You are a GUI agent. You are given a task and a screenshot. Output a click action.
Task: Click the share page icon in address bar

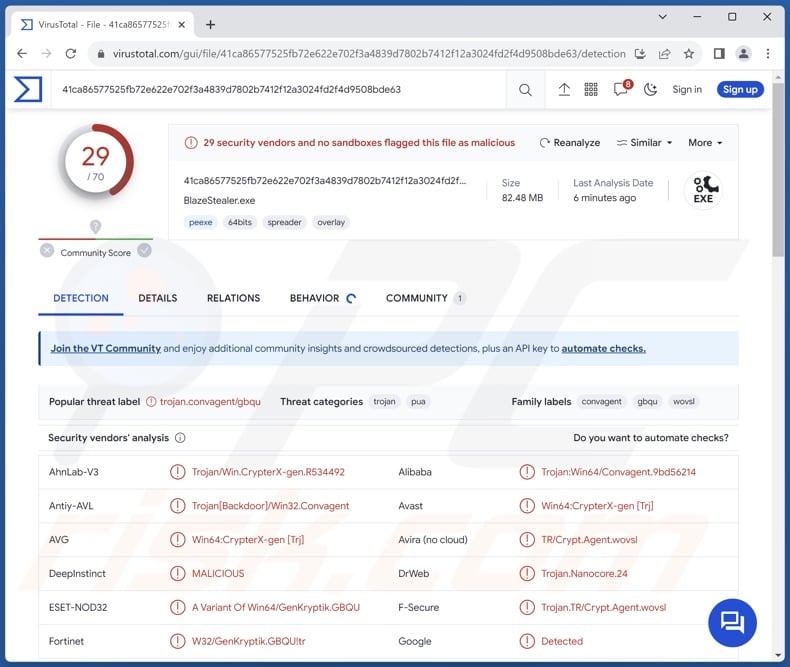[665, 53]
